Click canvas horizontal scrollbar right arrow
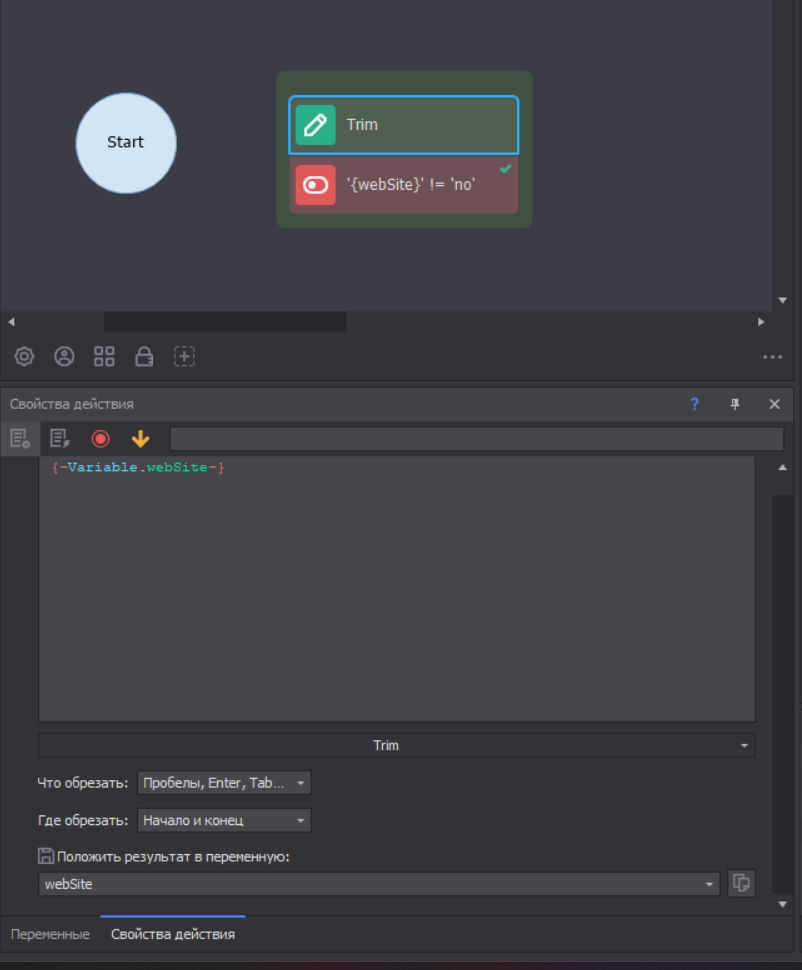802x970 pixels. [761, 322]
